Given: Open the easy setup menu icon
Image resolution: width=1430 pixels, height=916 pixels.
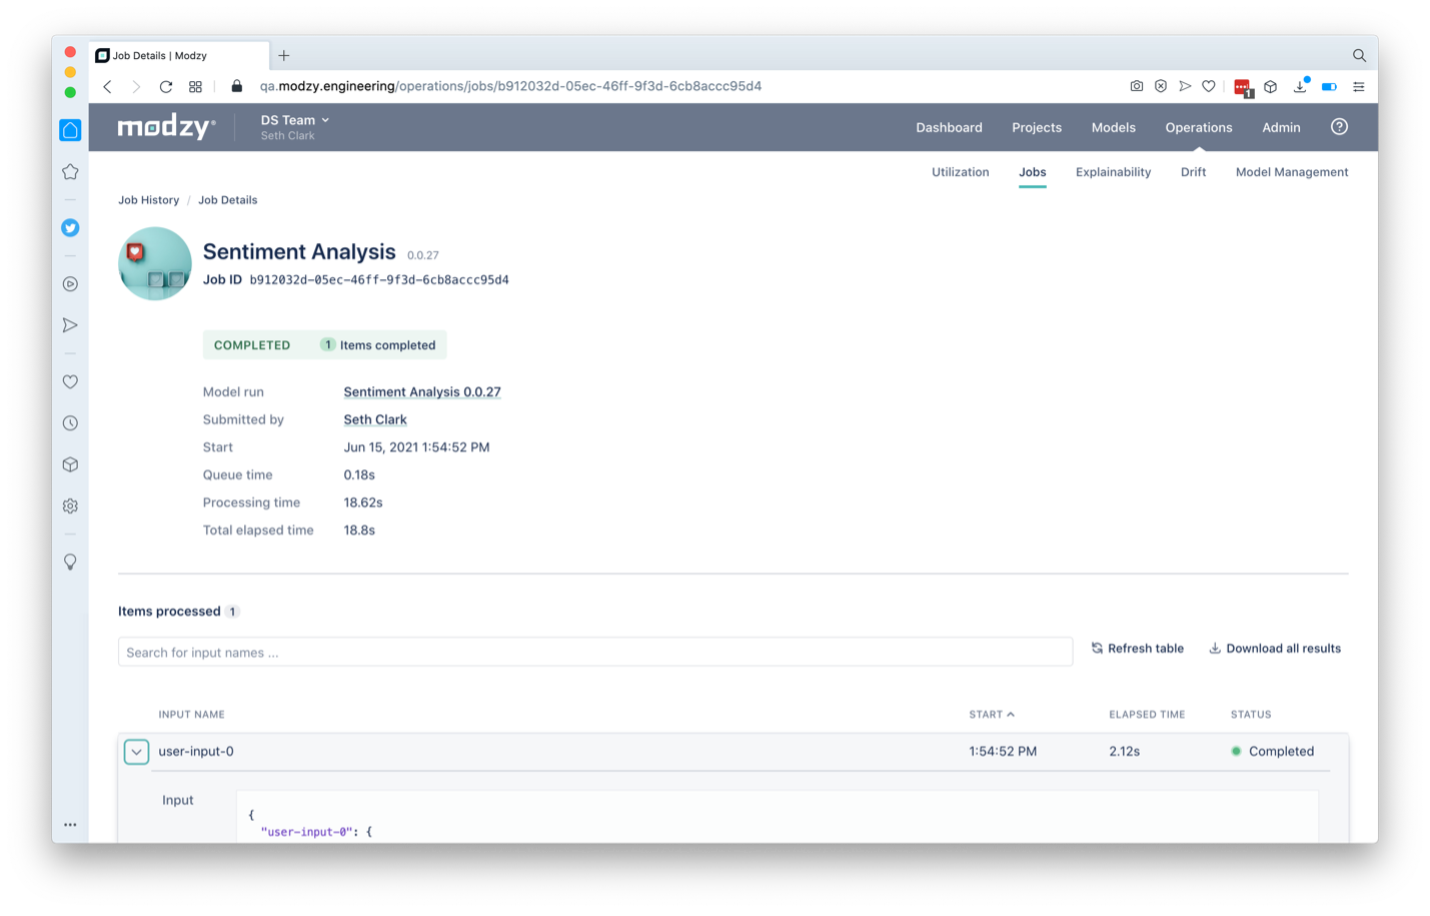Looking at the screenshot, I should click(x=1359, y=87).
